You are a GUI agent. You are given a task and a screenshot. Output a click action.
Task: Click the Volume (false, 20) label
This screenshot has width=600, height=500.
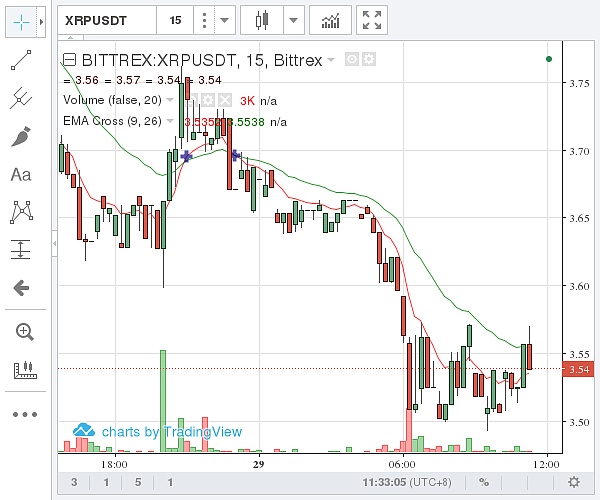click(x=112, y=100)
